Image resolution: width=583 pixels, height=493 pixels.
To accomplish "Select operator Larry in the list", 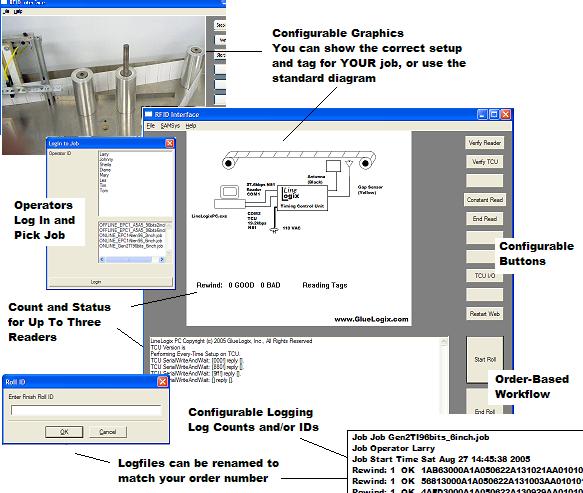I will click(x=104, y=154).
